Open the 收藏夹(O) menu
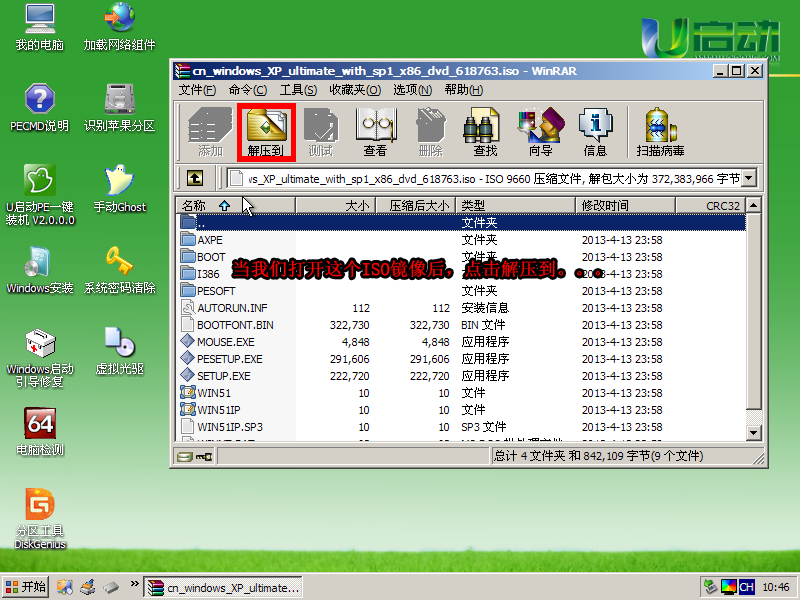 [355, 90]
